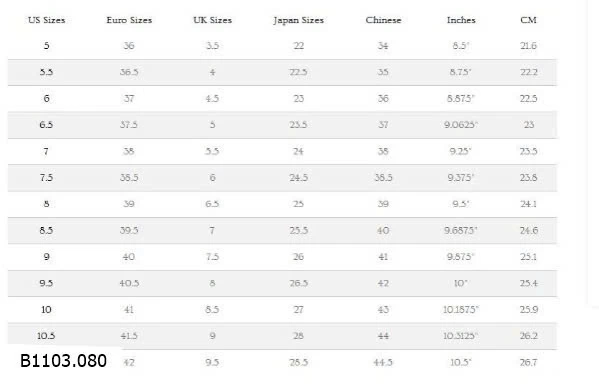Select the 25.4 CM value

(529, 283)
